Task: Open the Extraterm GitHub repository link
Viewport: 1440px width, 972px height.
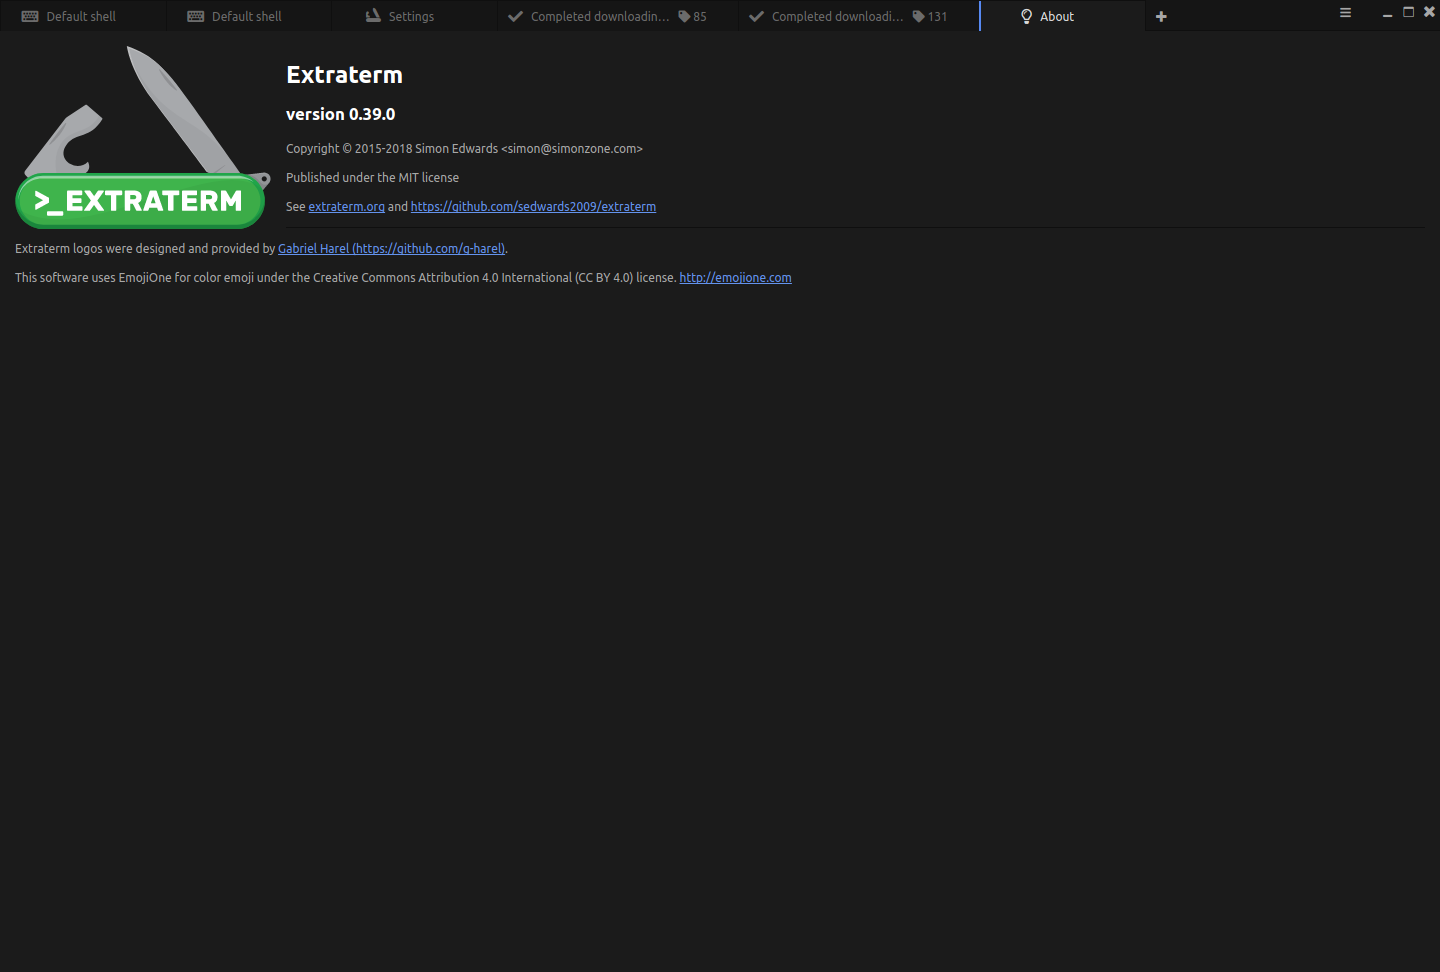Action: [x=533, y=206]
